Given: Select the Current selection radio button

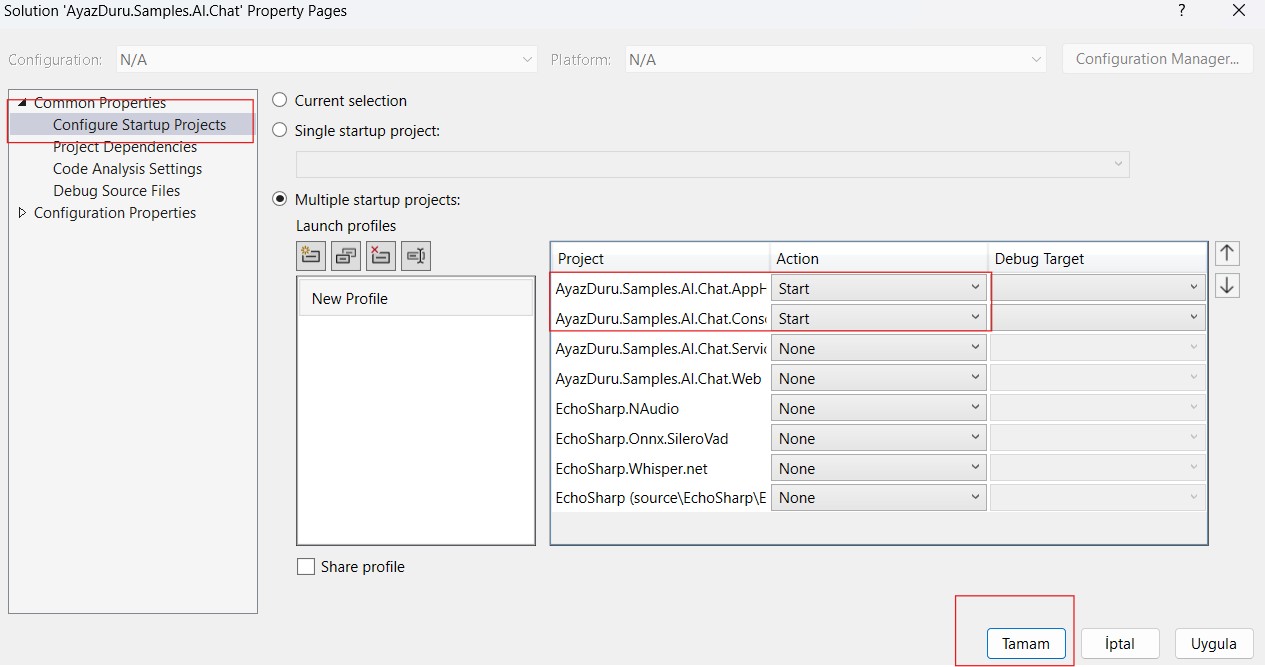Looking at the screenshot, I should pos(280,101).
